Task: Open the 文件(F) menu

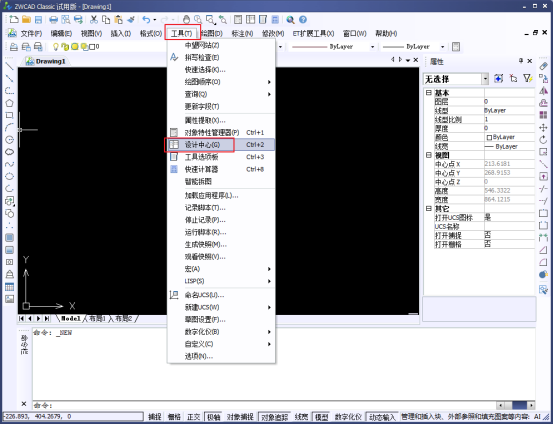Action: coord(31,34)
